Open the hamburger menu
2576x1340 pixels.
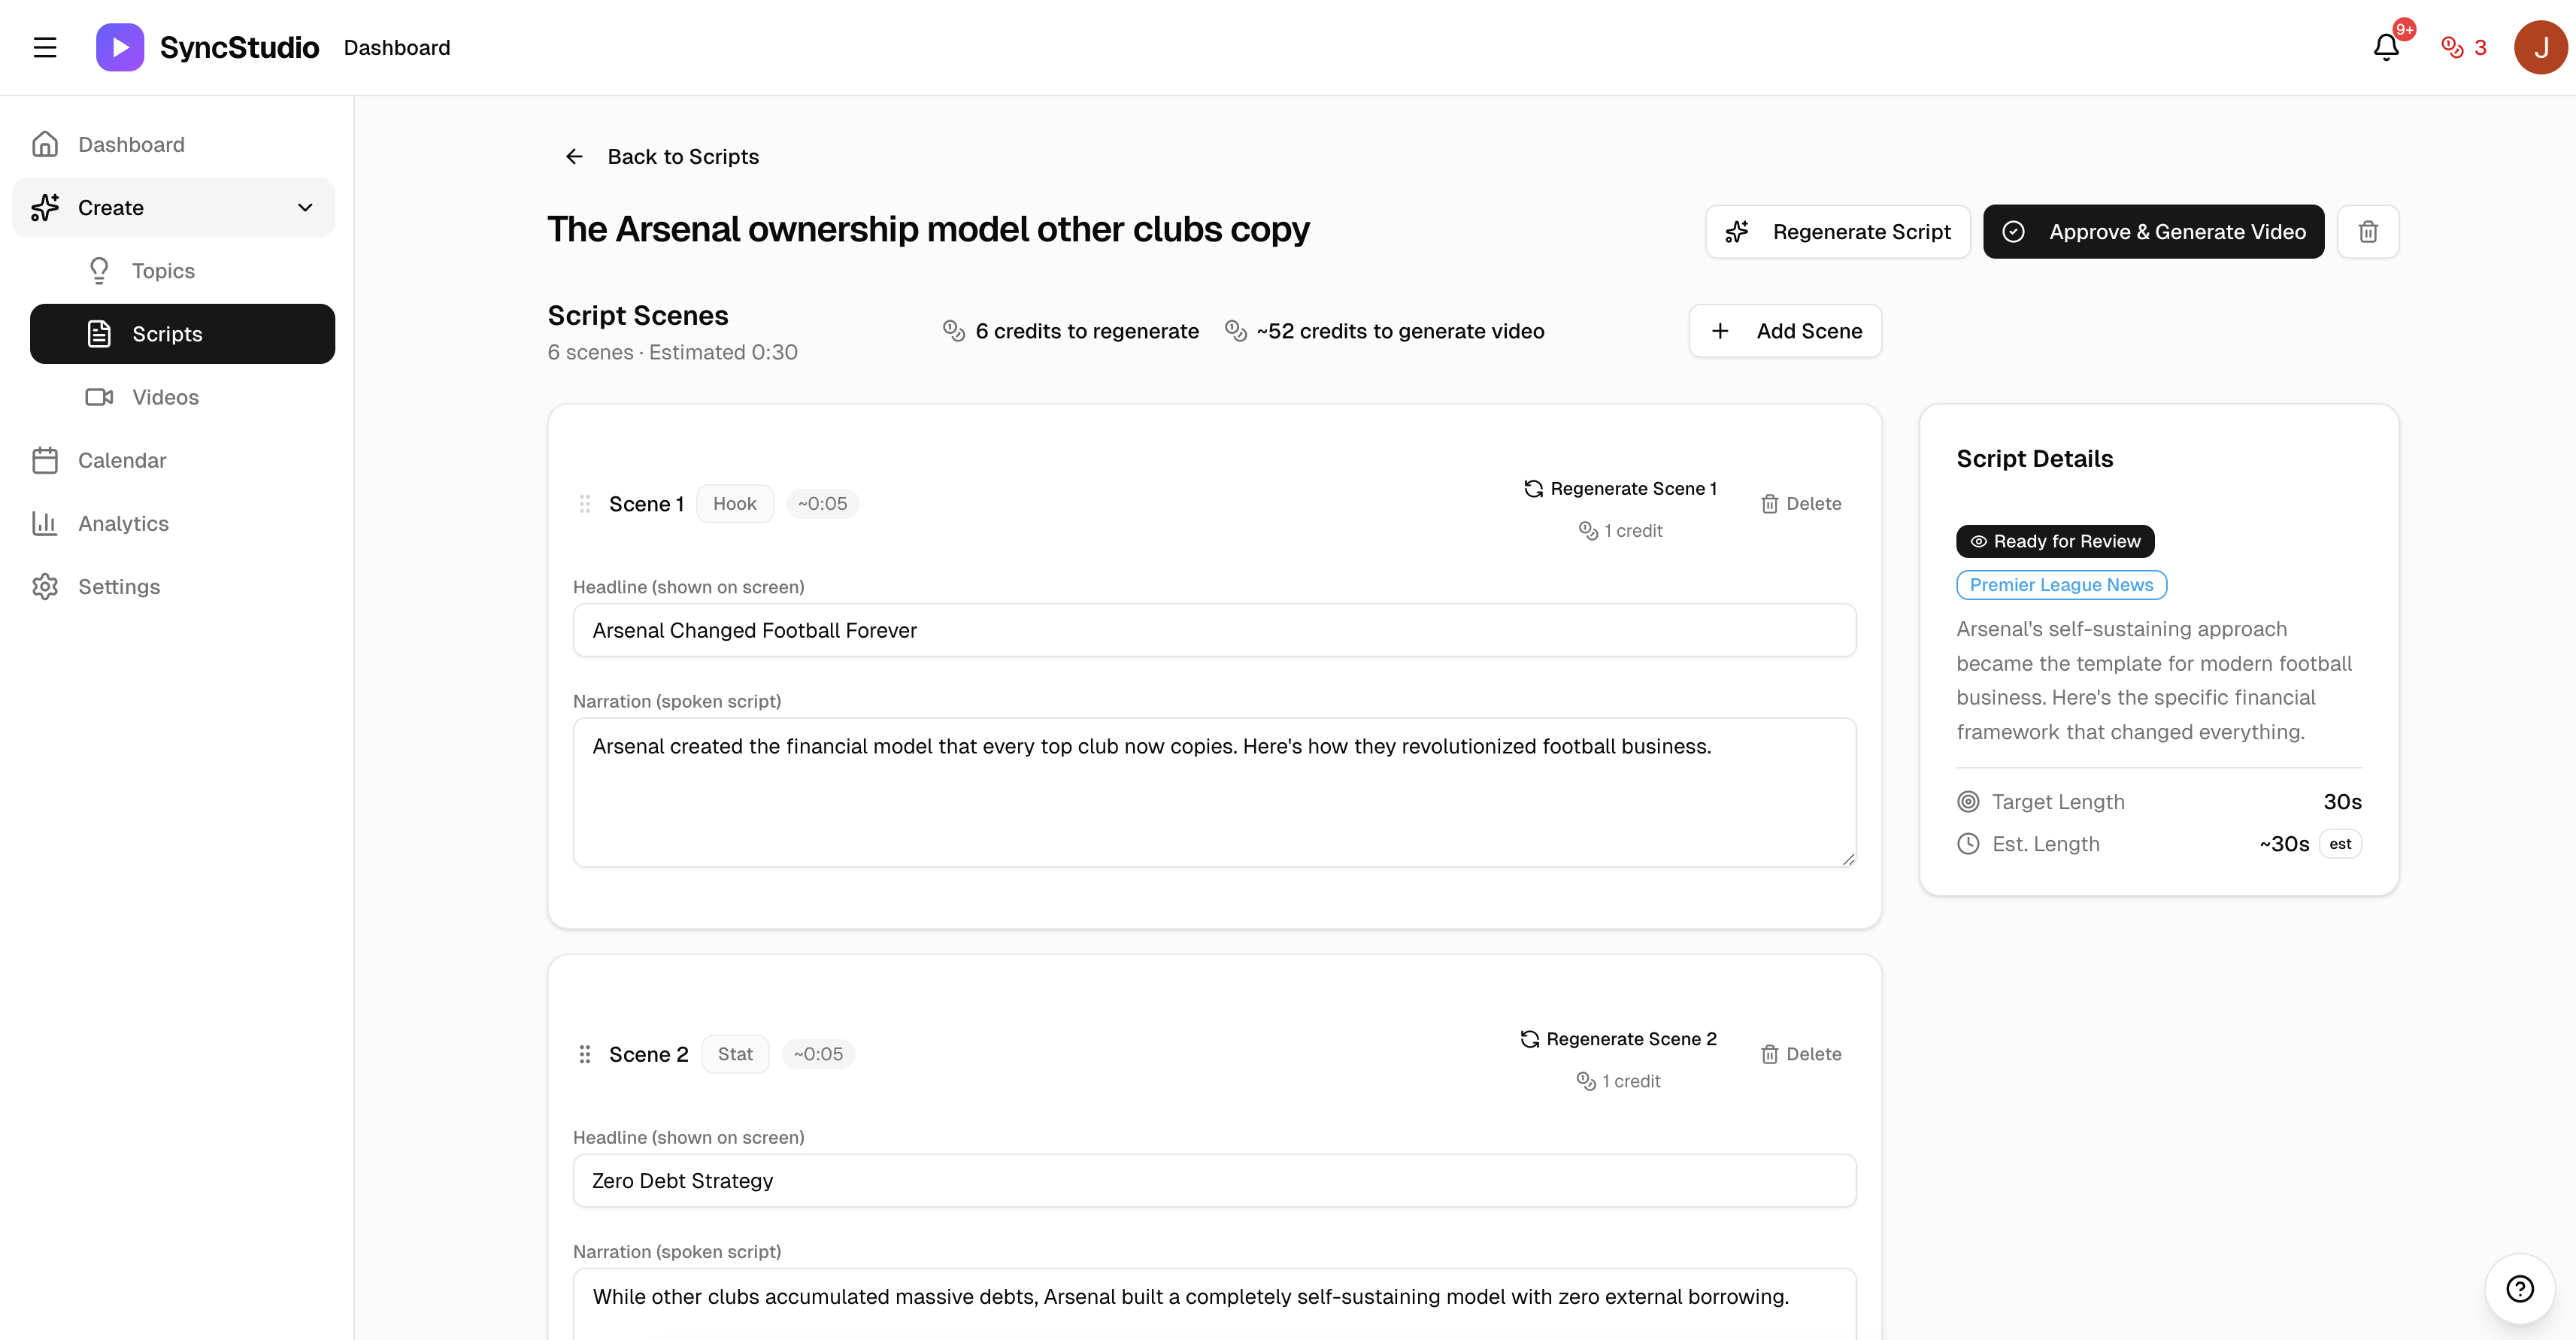coord(45,47)
